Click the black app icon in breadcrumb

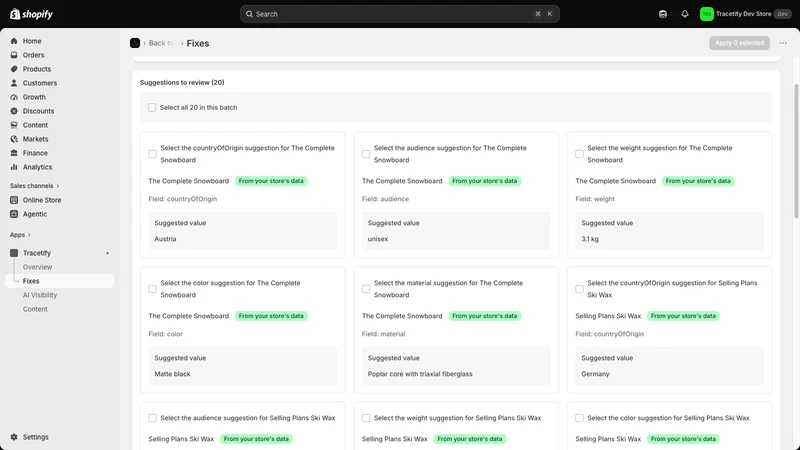135,43
